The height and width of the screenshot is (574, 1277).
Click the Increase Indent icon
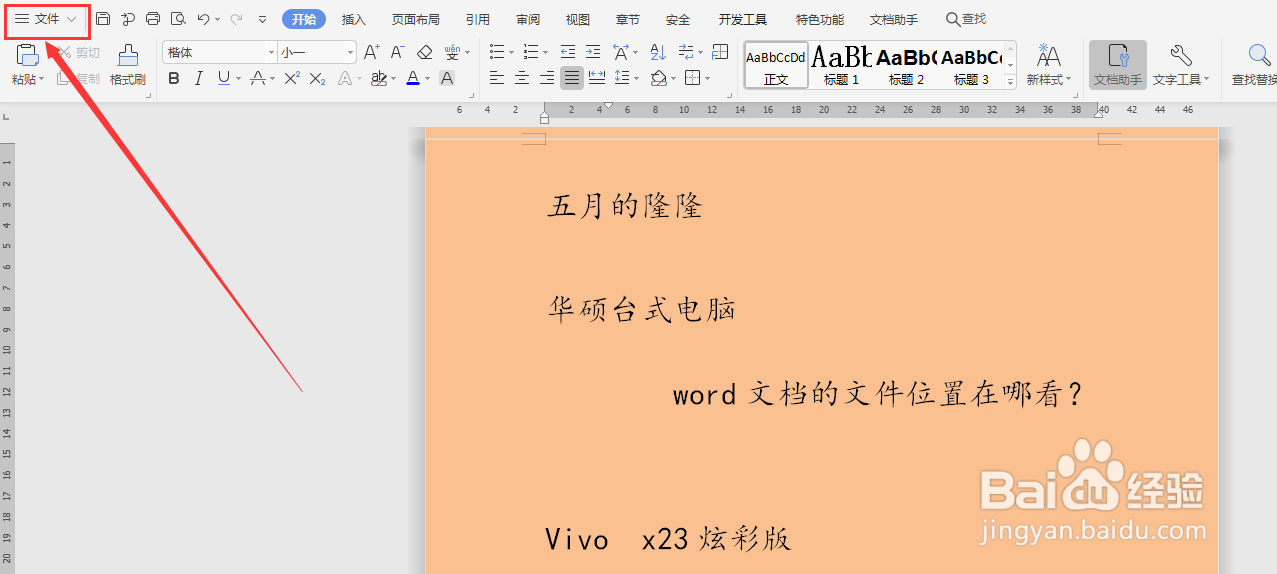click(x=593, y=52)
